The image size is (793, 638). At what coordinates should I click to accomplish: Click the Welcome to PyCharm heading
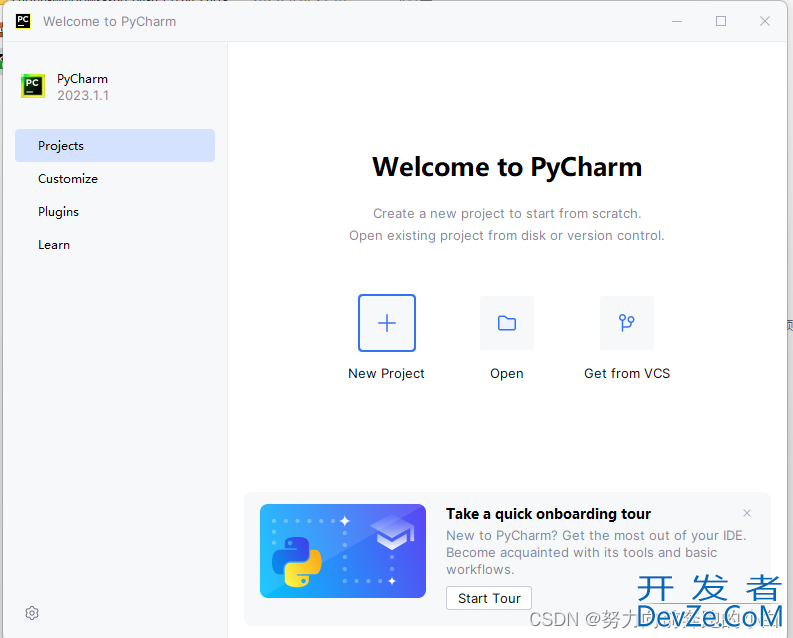click(x=507, y=167)
